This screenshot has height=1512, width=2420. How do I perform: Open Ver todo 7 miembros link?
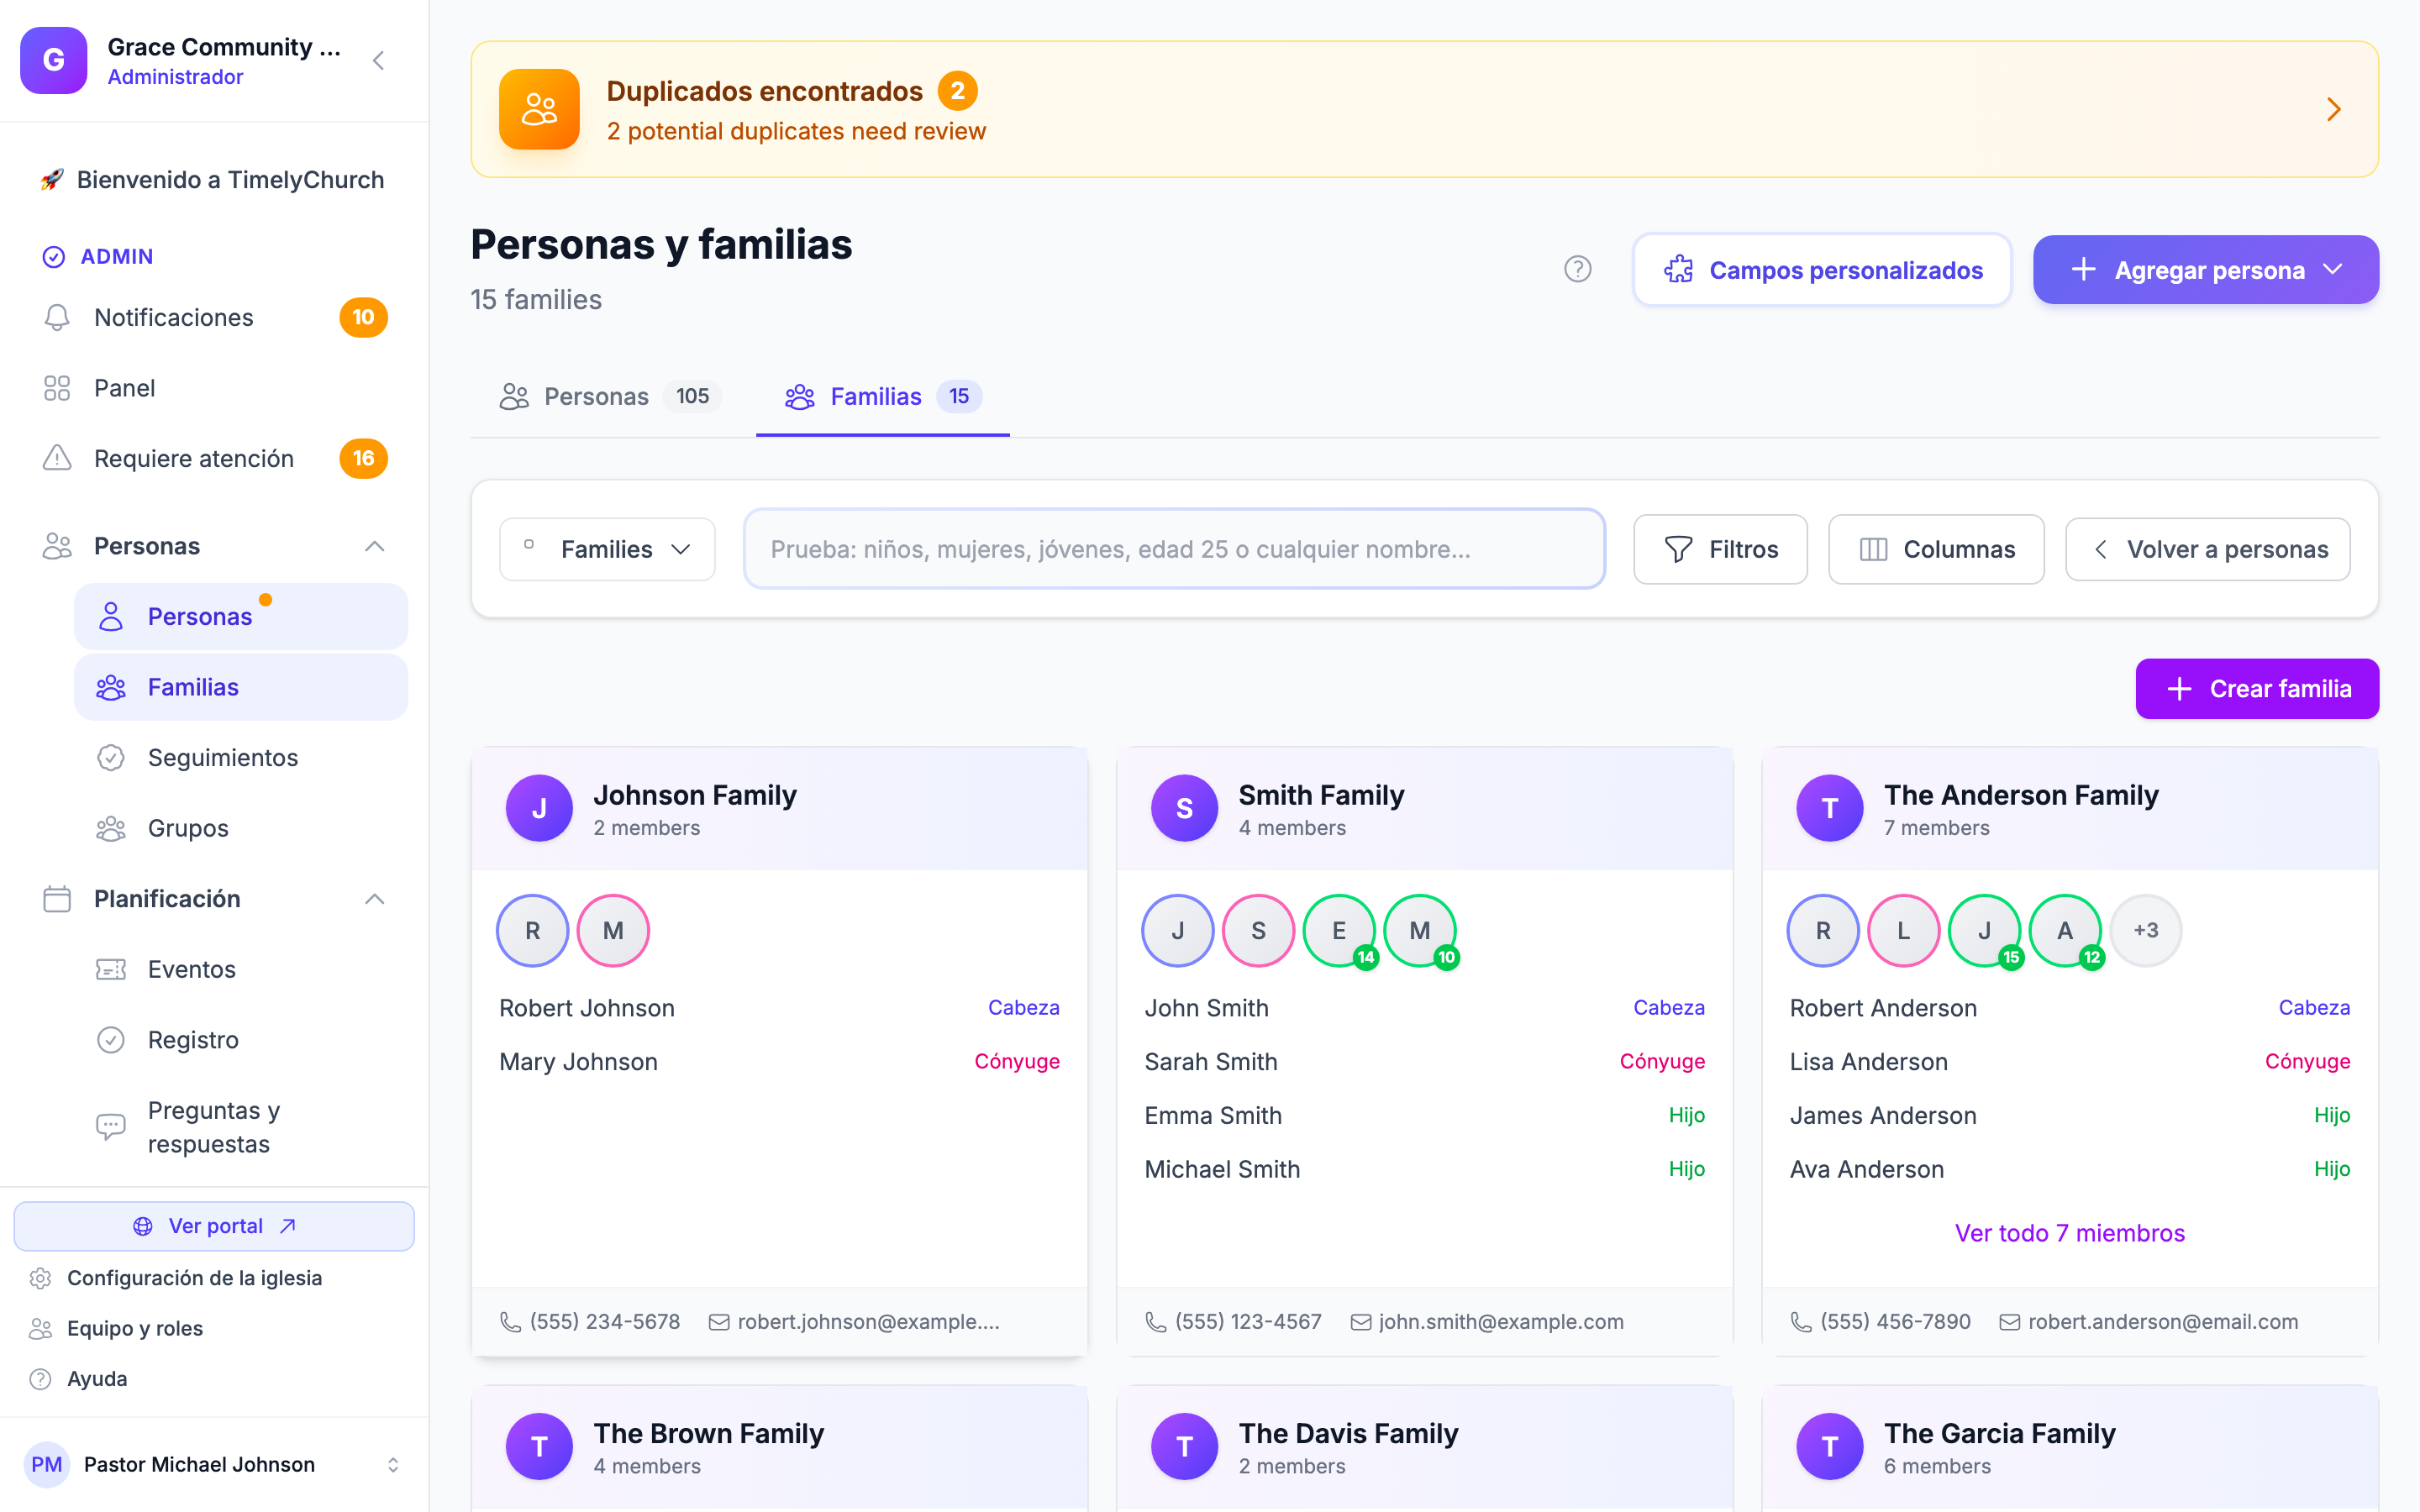click(2070, 1233)
